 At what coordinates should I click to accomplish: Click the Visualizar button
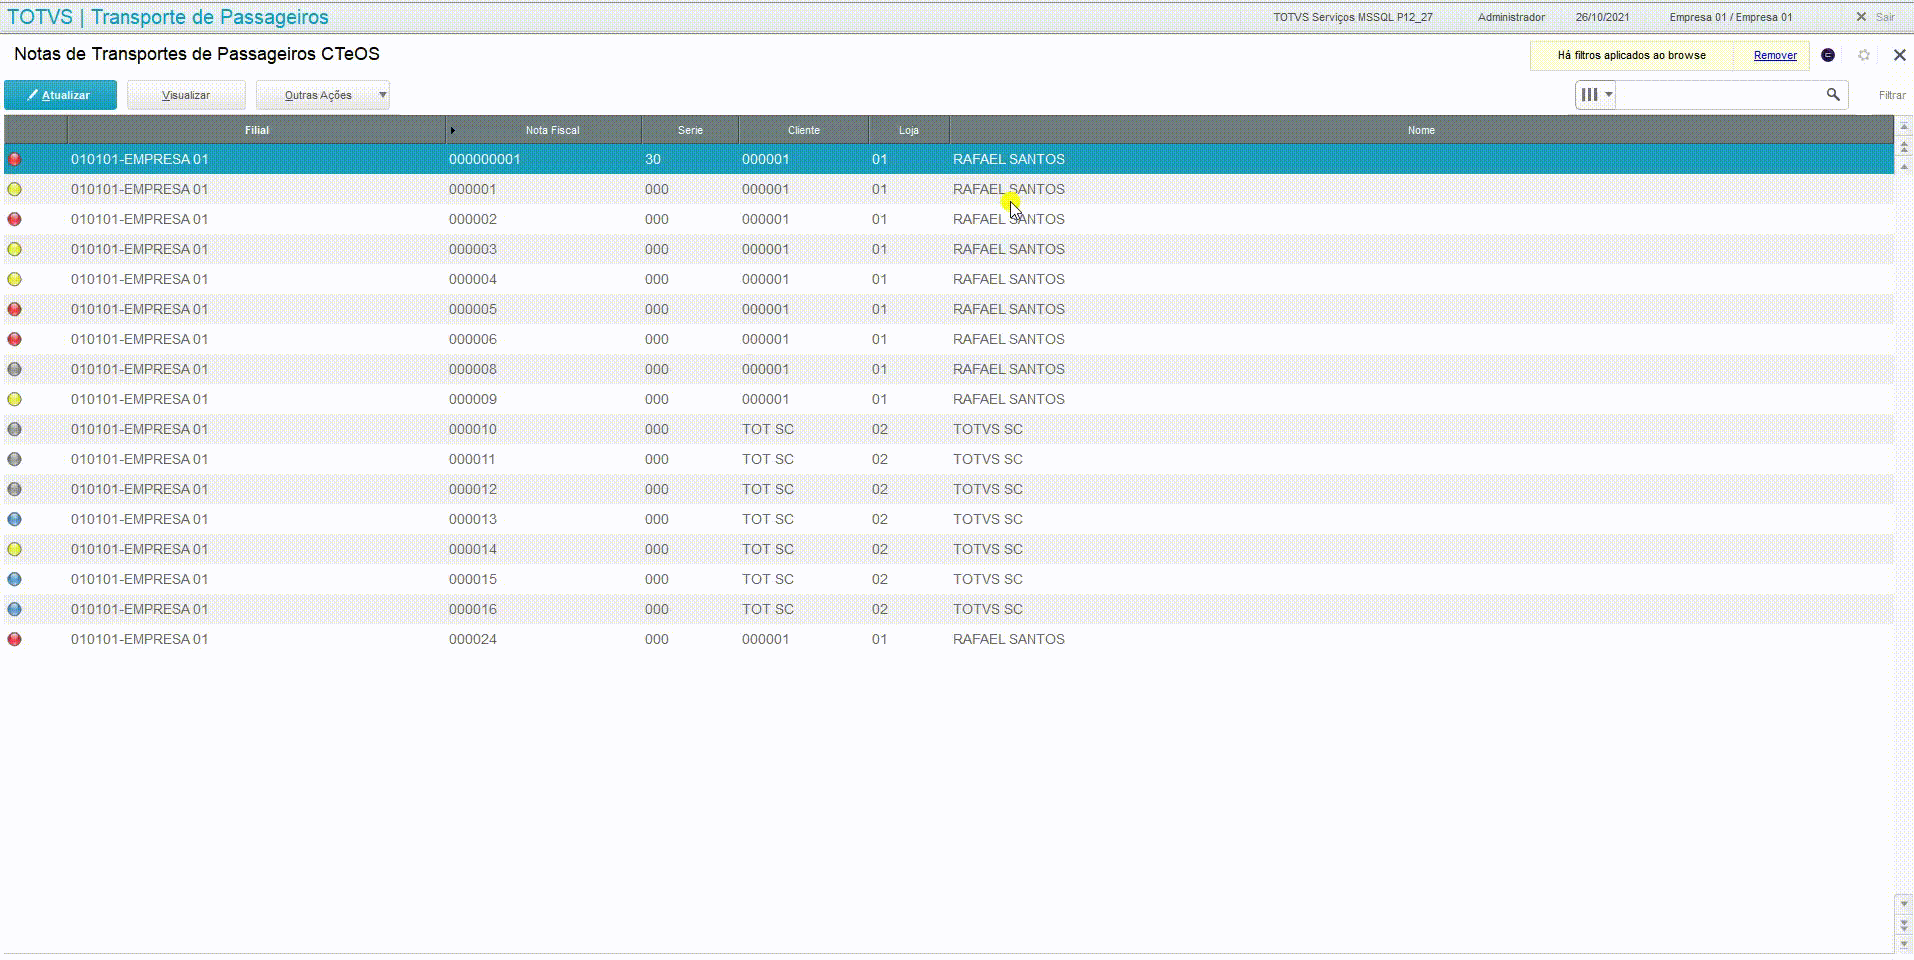186,95
